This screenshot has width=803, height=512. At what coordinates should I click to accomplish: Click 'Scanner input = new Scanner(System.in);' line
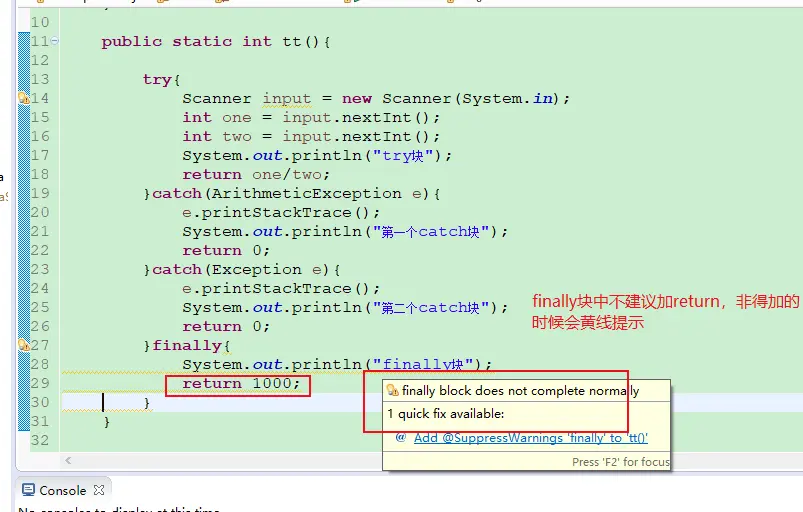(x=376, y=98)
